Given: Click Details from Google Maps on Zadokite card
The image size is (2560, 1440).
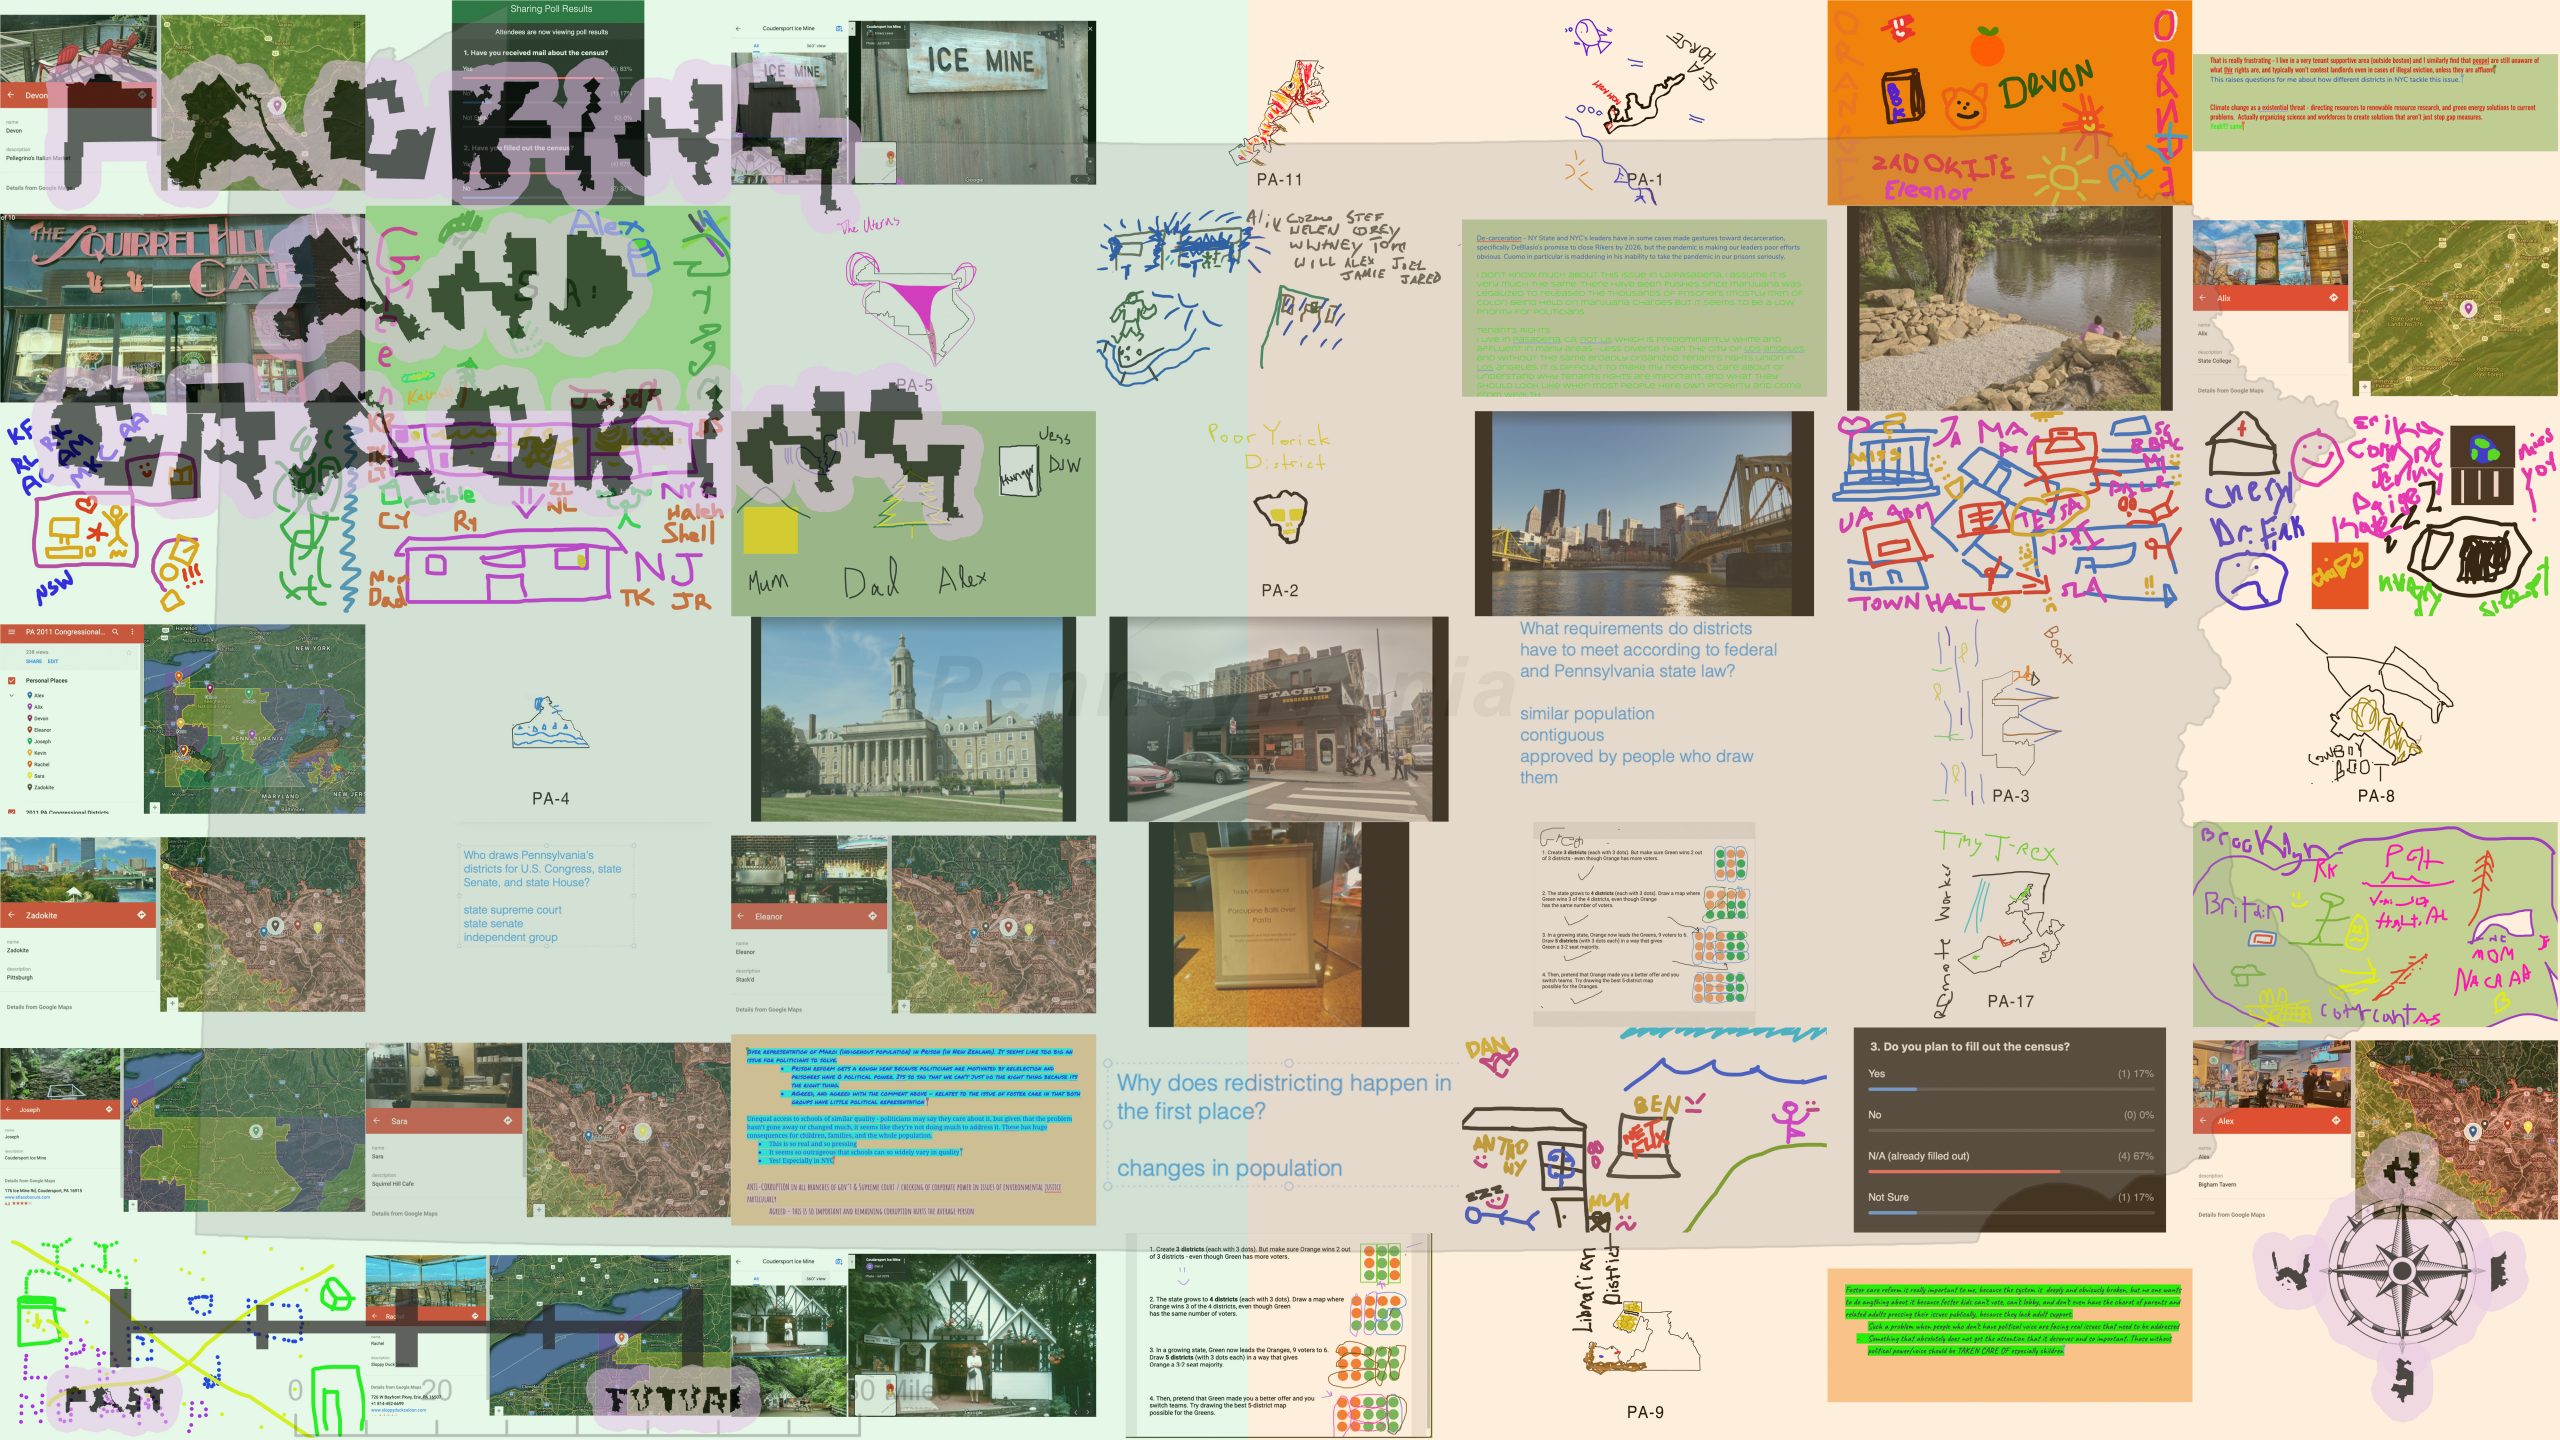Looking at the screenshot, I should 39,1007.
